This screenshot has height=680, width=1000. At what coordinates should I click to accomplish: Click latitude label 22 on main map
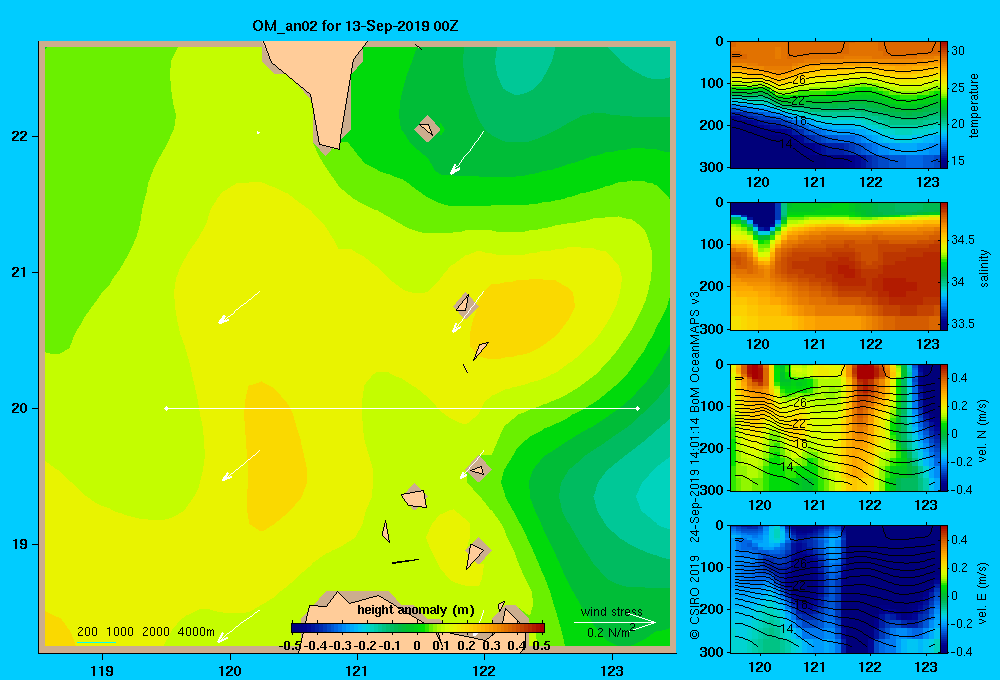tap(20, 137)
